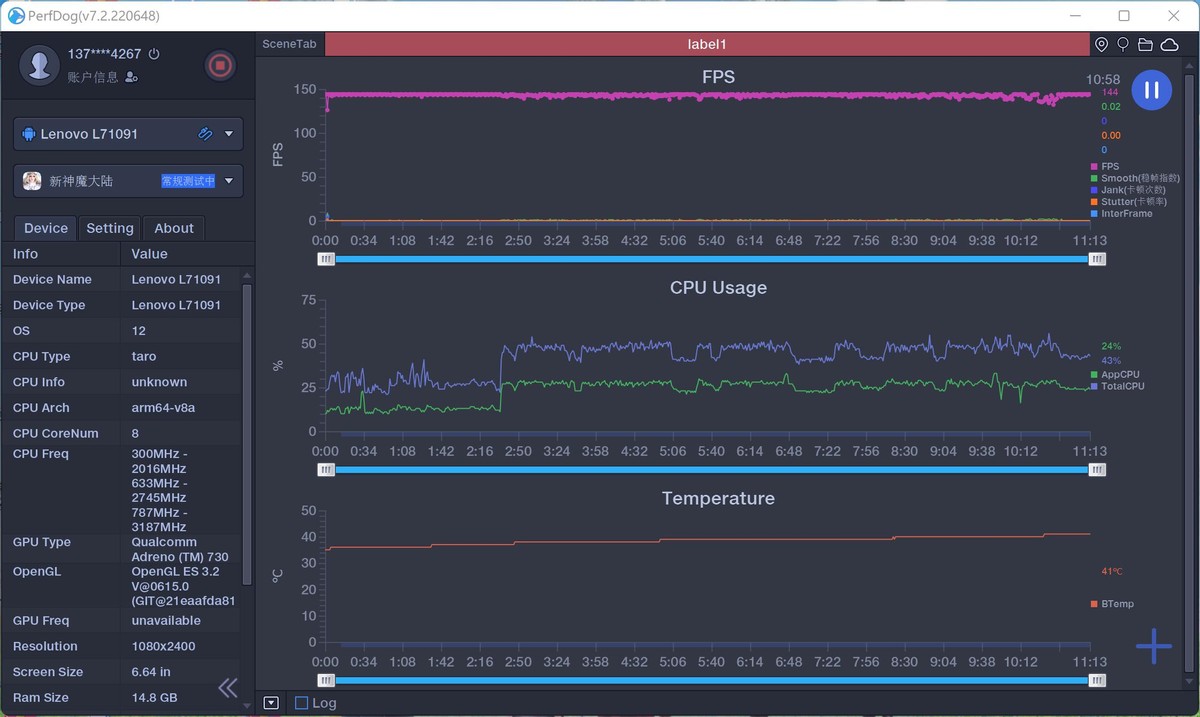Pause data collection with blue pause button

click(x=1151, y=90)
